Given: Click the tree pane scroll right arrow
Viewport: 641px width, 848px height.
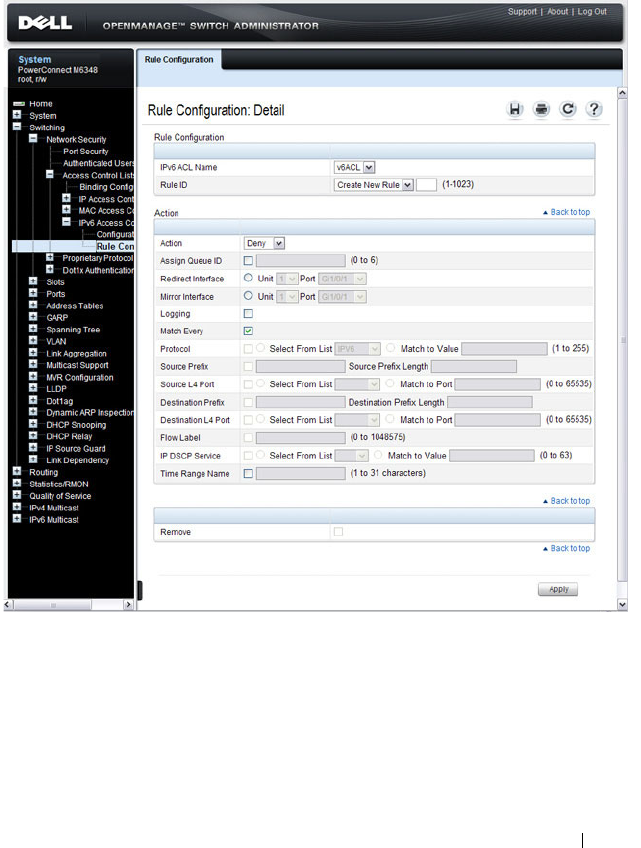Looking at the screenshot, I should 128,605.
